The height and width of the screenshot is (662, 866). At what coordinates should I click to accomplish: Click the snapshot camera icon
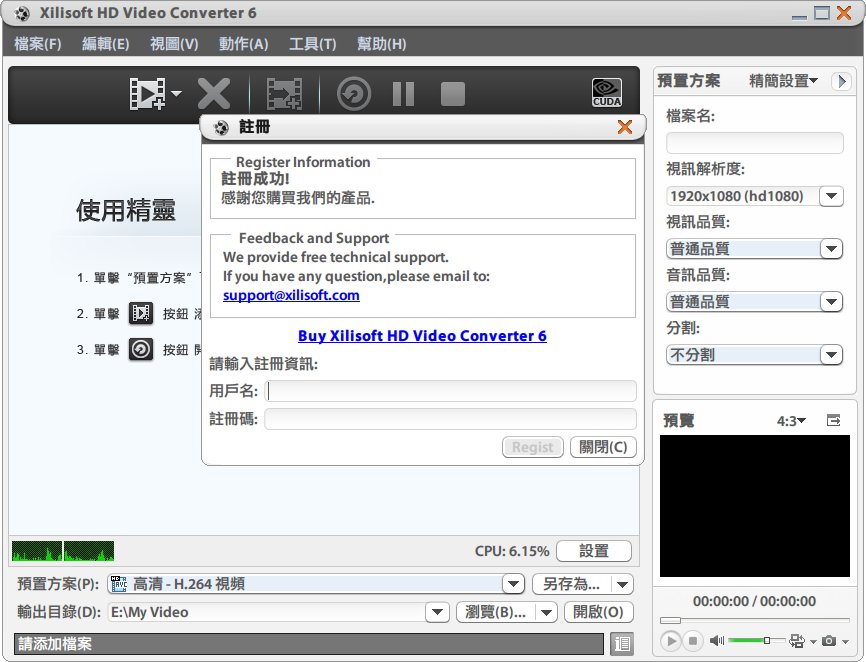click(828, 640)
